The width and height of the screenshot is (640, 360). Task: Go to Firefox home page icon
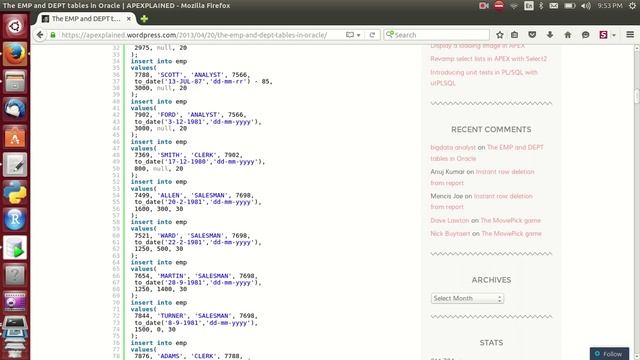click(568, 35)
